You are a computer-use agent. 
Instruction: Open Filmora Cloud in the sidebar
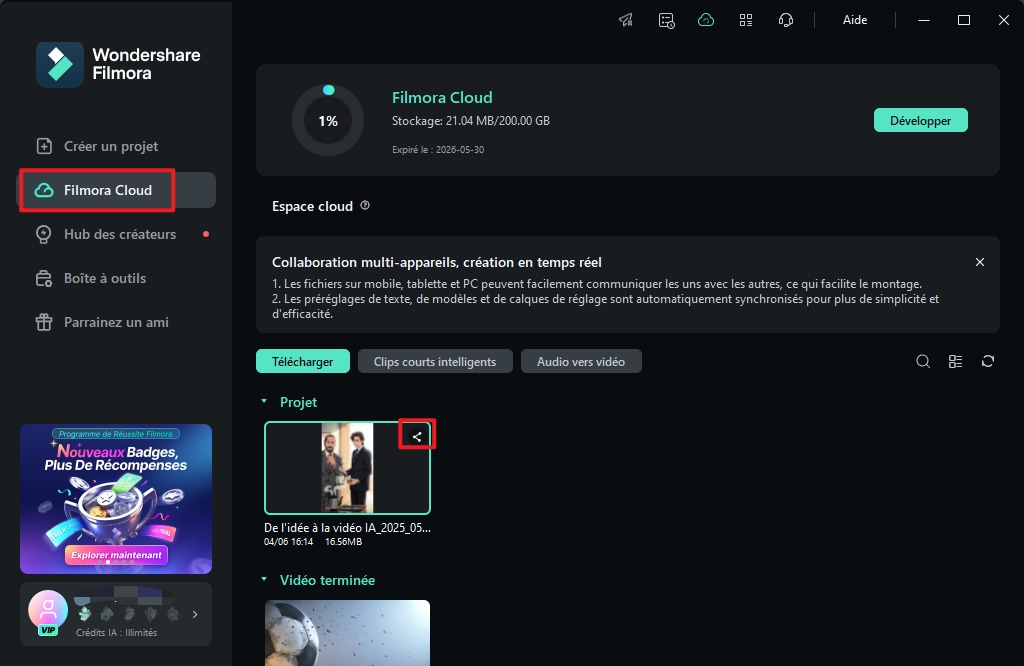coord(116,190)
